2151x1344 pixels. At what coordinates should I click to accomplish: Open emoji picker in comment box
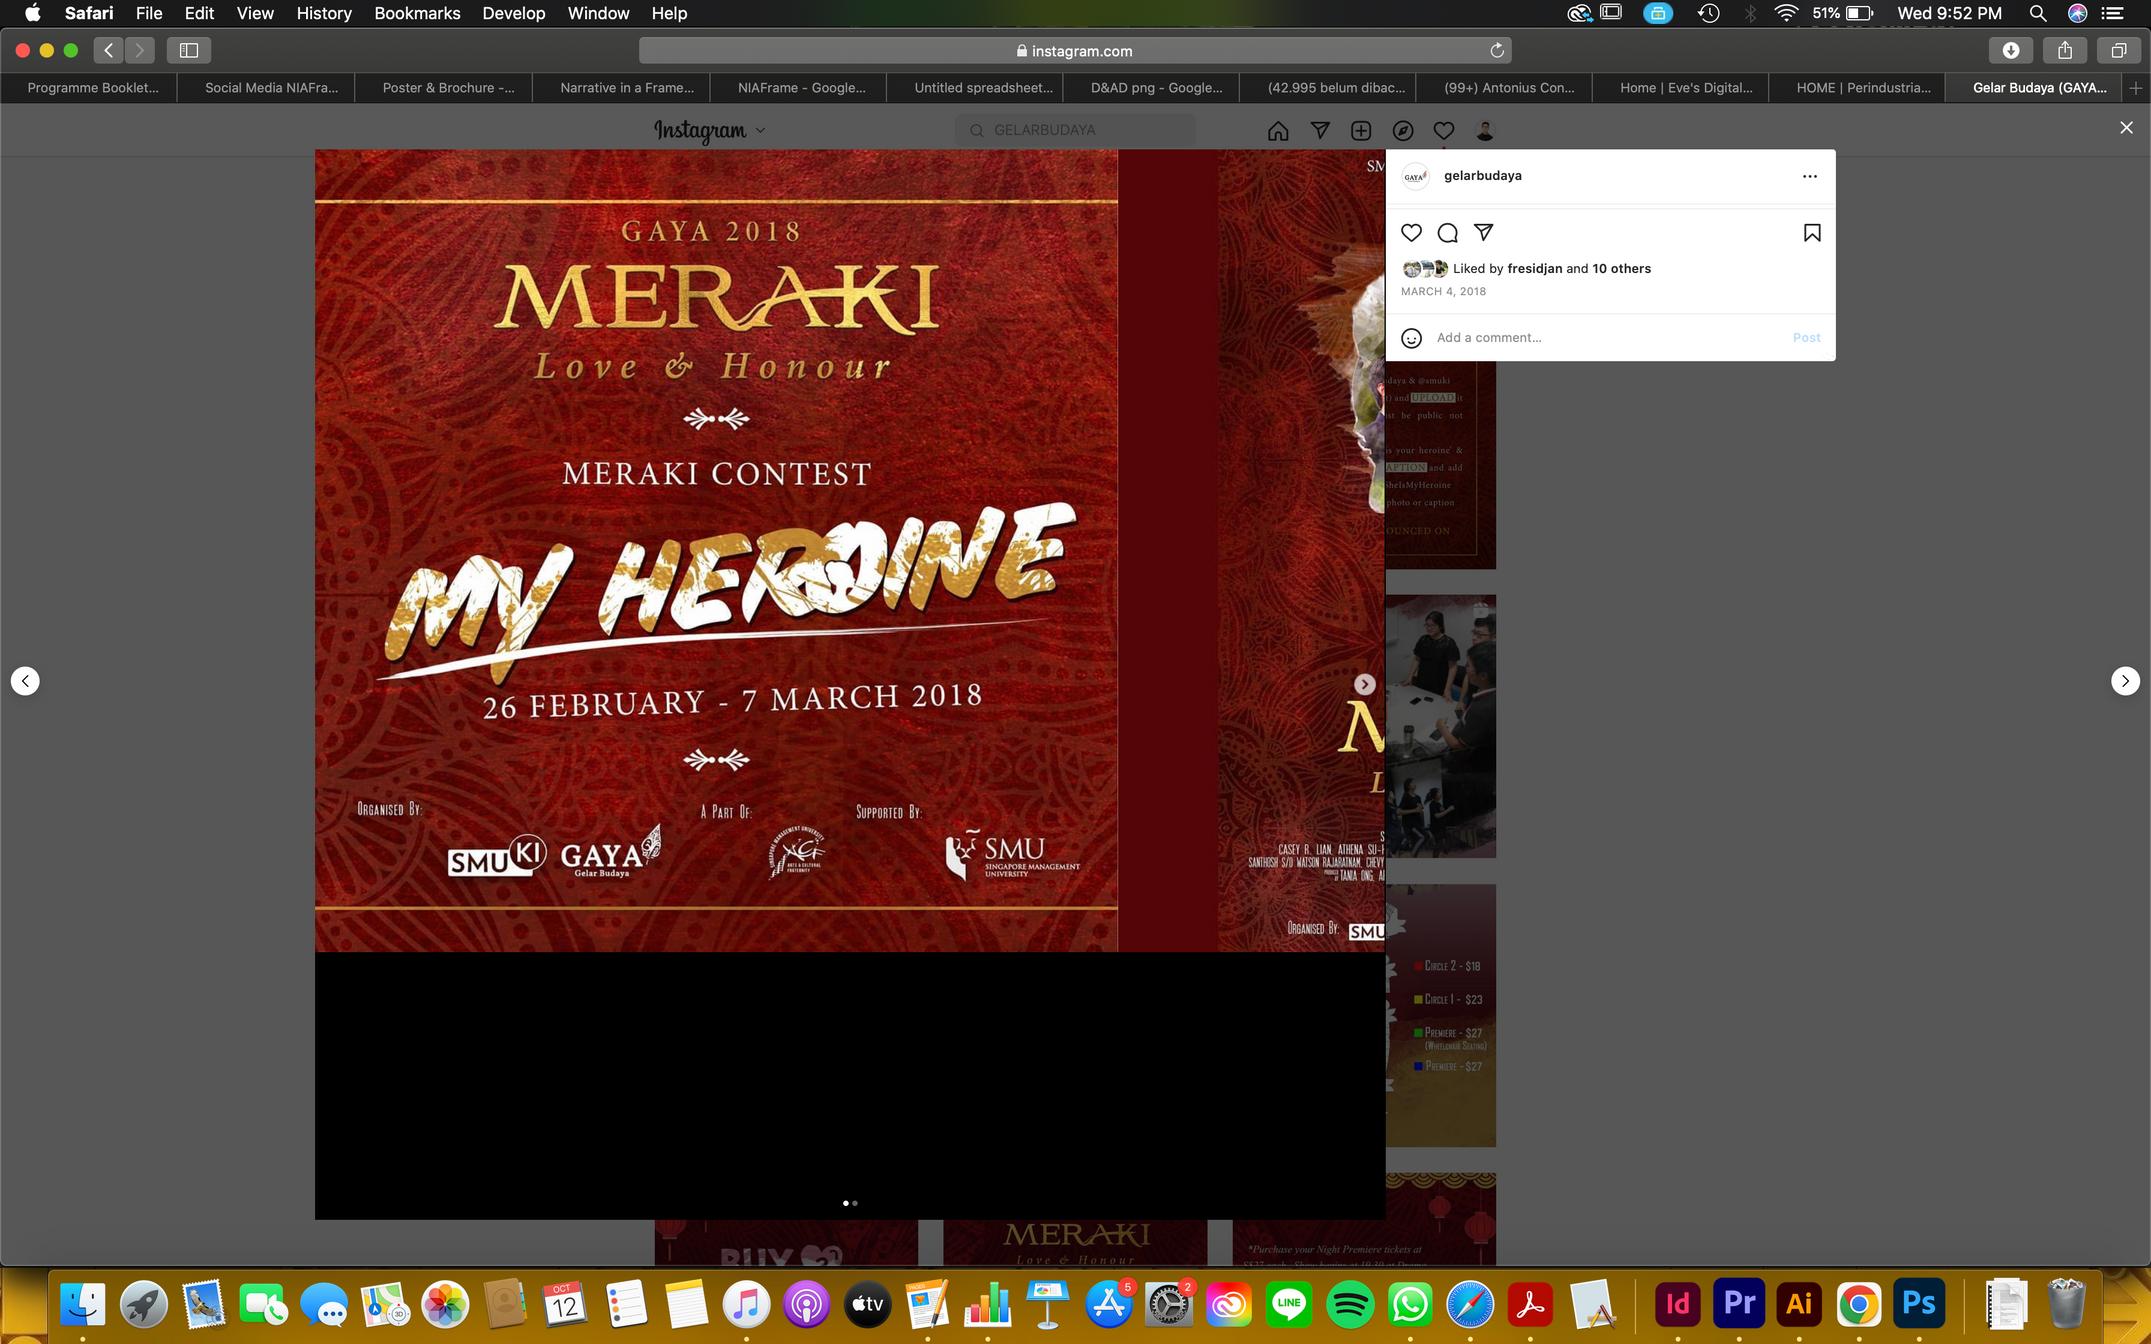coord(1411,338)
